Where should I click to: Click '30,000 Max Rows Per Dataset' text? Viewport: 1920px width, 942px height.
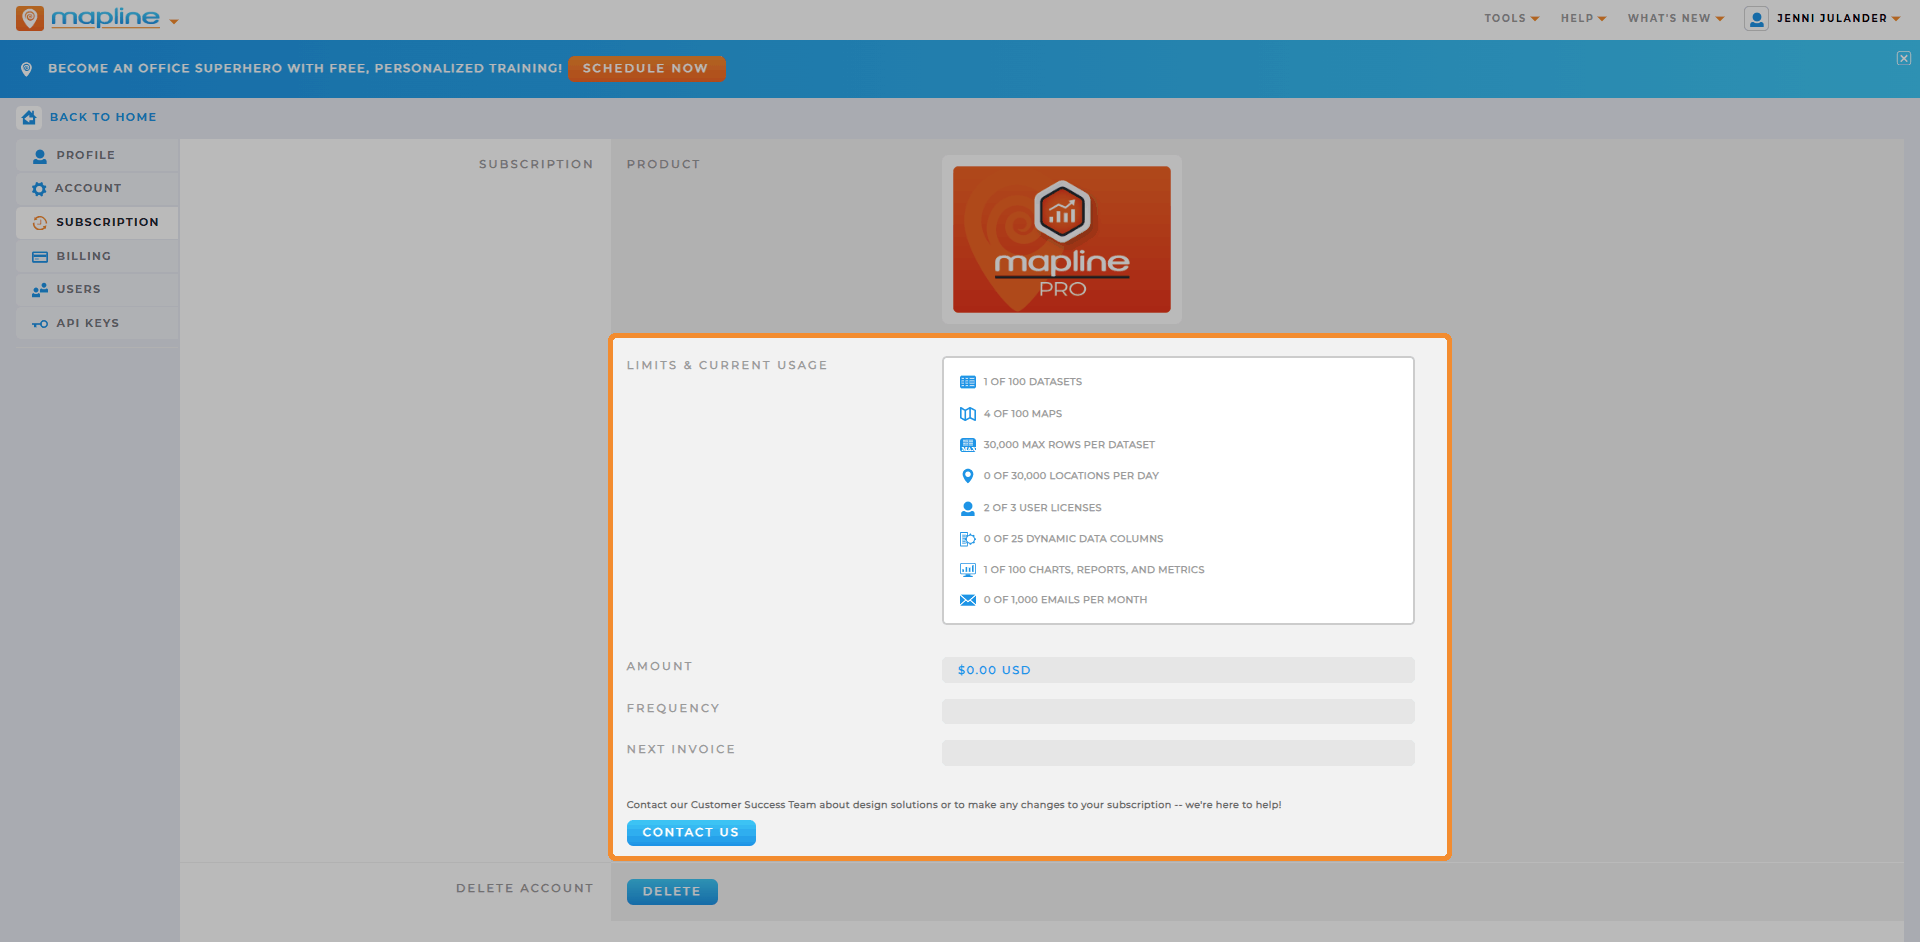click(1069, 445)
